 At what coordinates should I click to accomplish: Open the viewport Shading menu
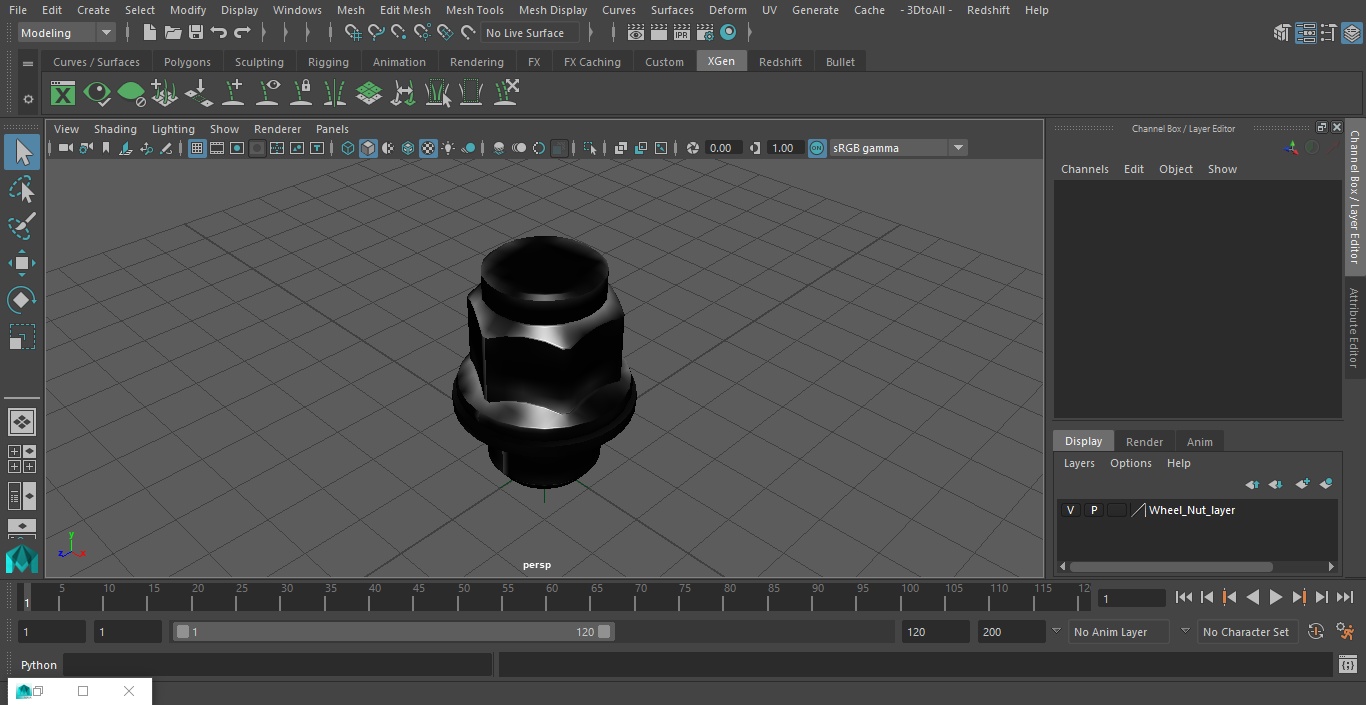pyautogui.click(x=115, y=129)
